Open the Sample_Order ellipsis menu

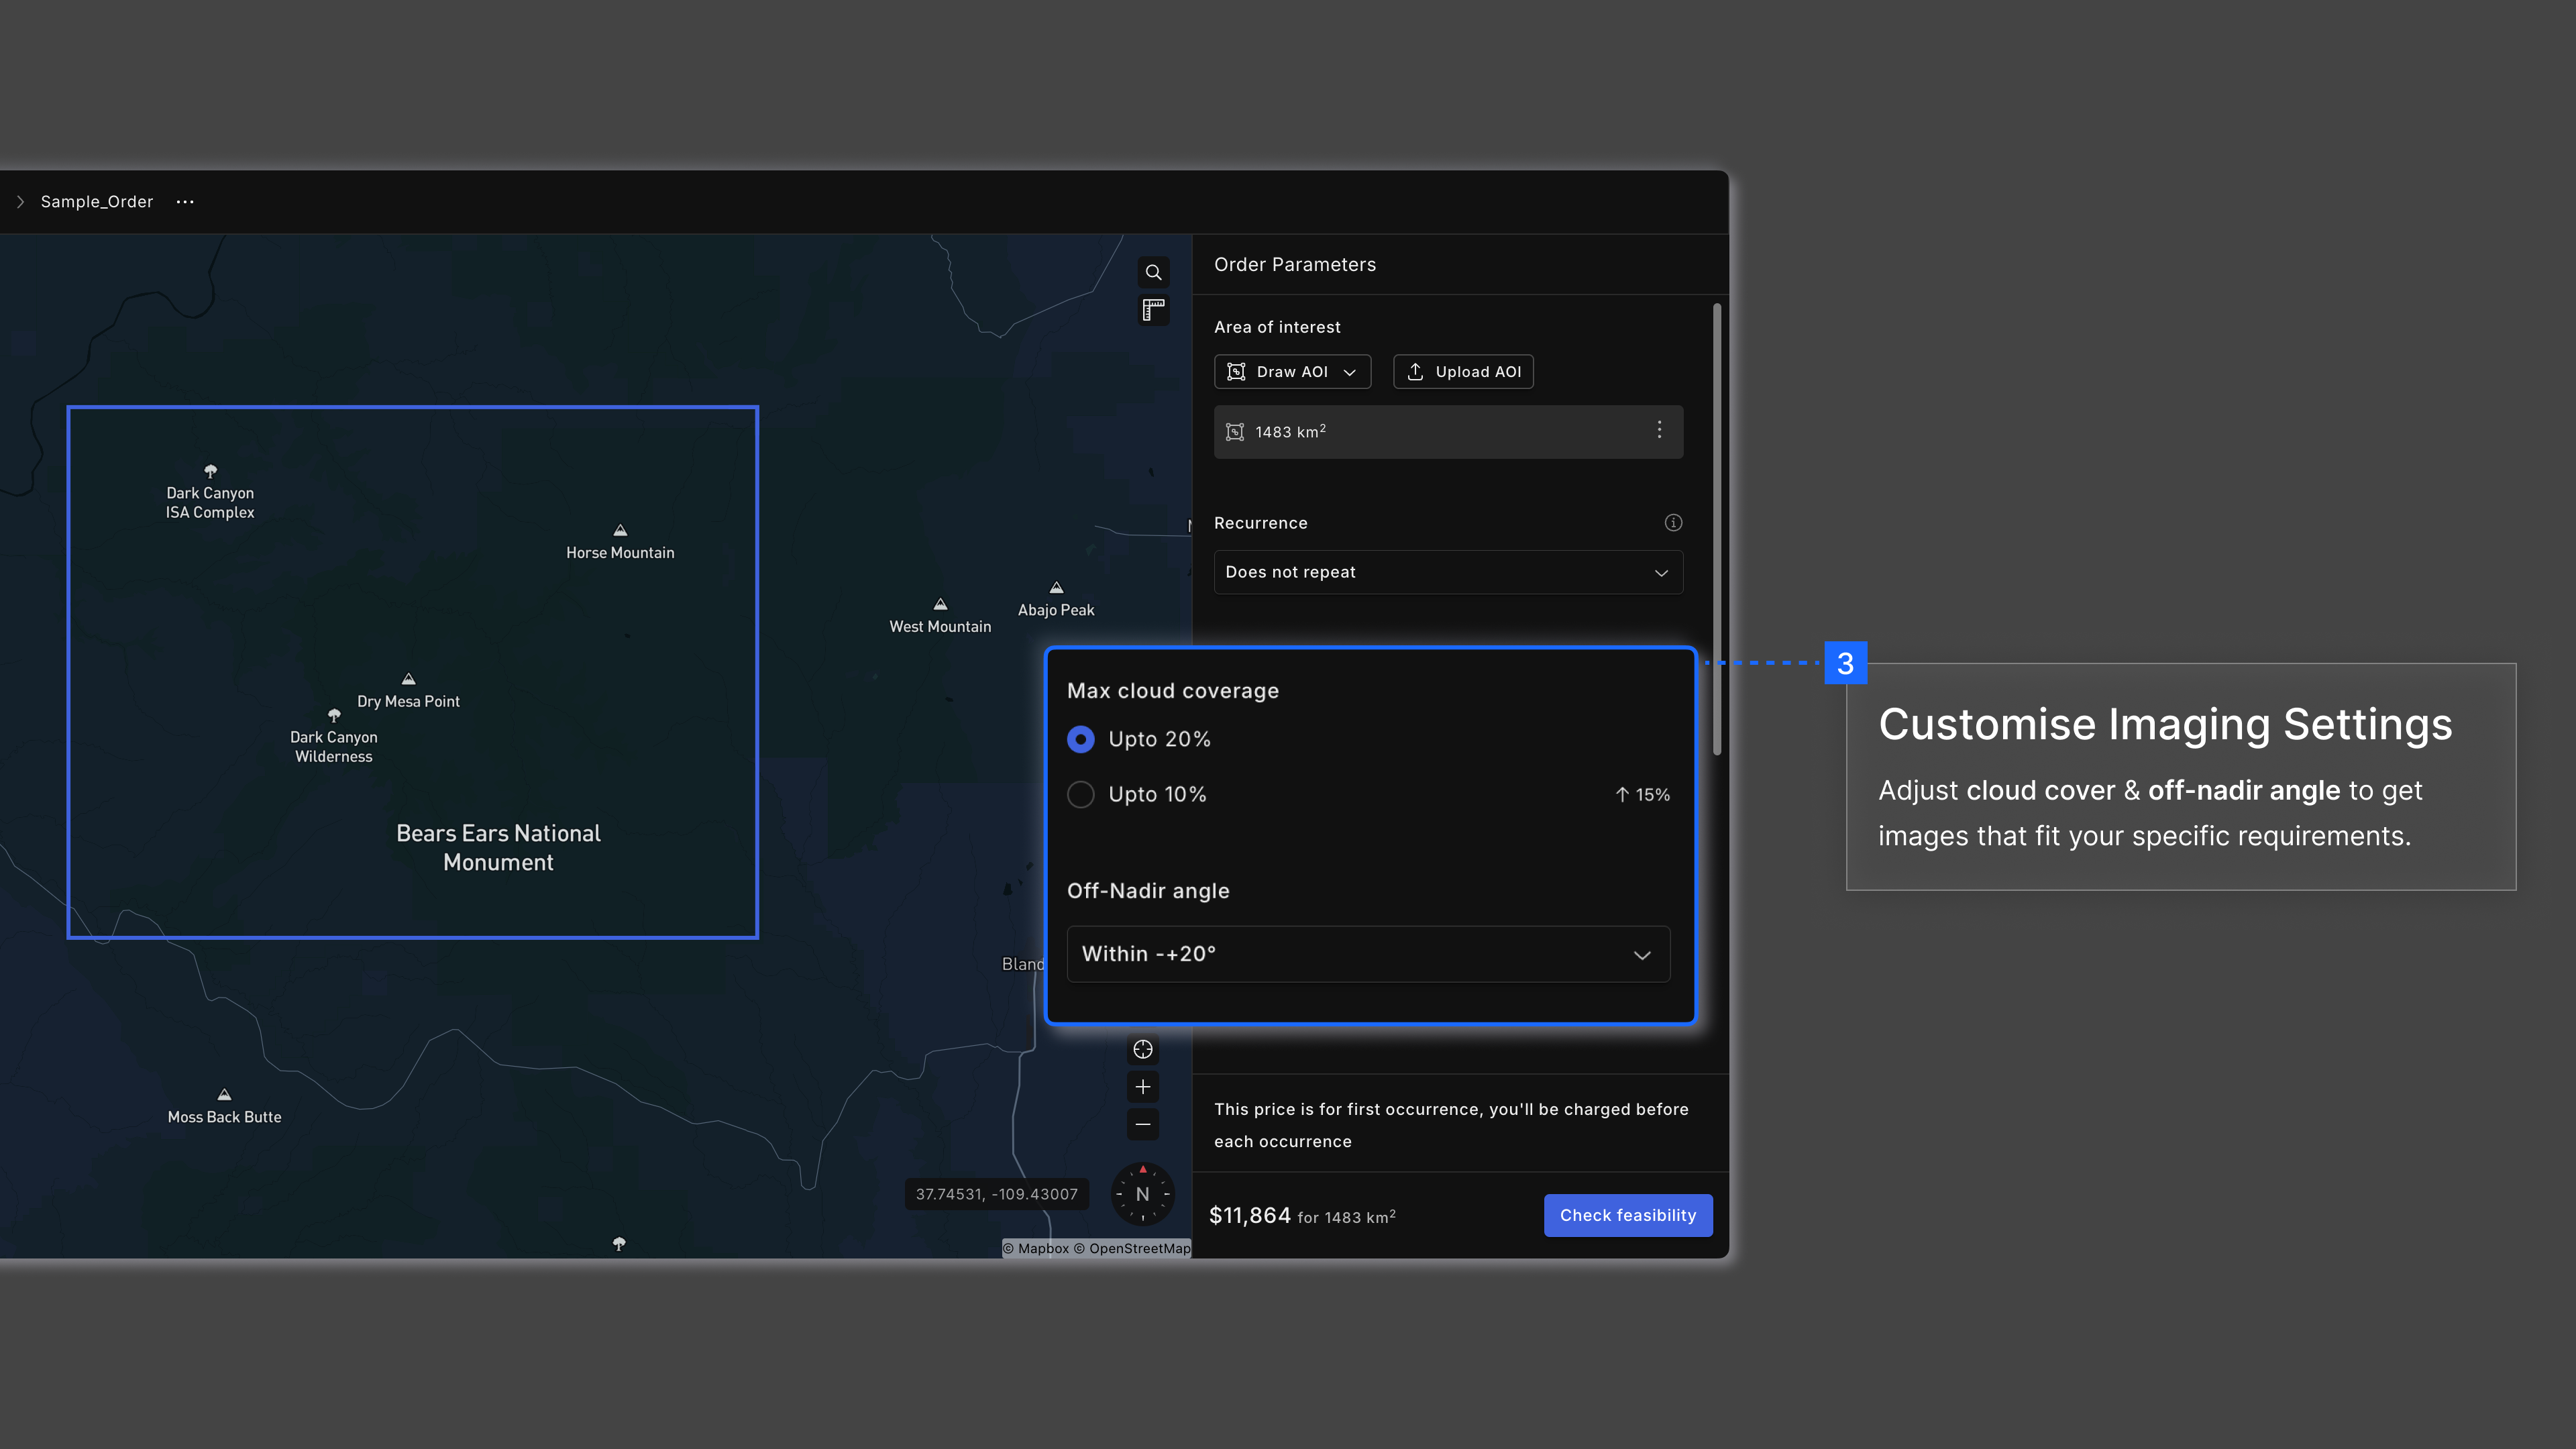coord(185,202)
